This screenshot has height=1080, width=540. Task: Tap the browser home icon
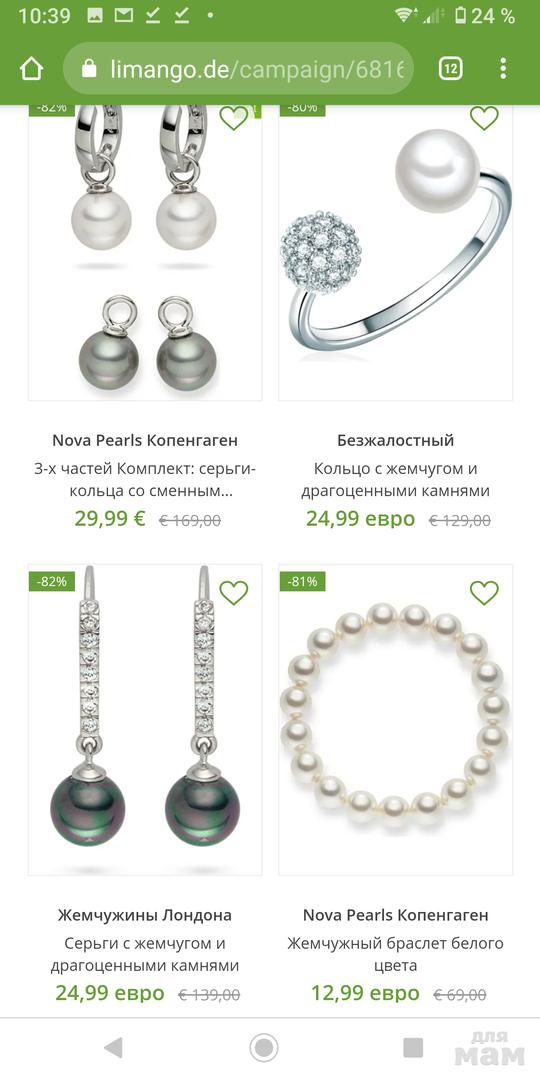32,69
